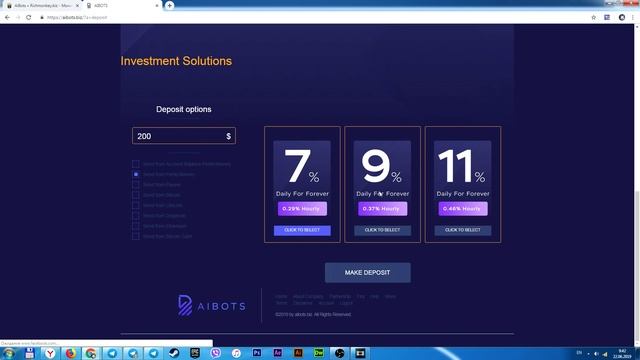Open the News footer link

click(390, 297)
